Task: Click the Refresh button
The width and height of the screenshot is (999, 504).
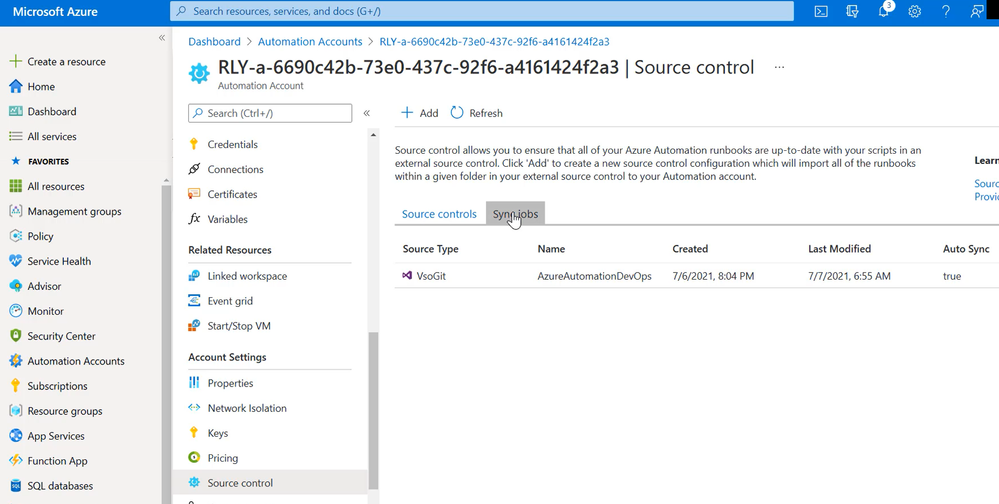Action: [477, 113]
